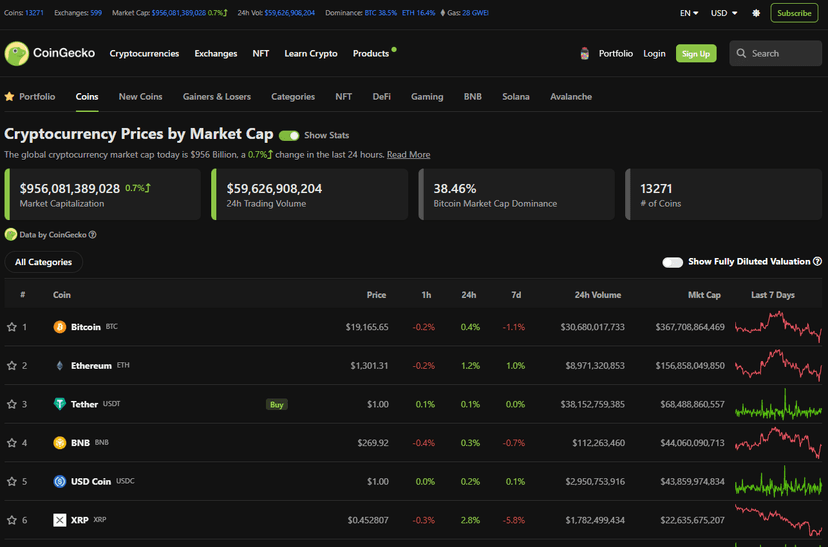Click the yellow BNB coin icon
The image size is (828, 547).
[60, 442]
